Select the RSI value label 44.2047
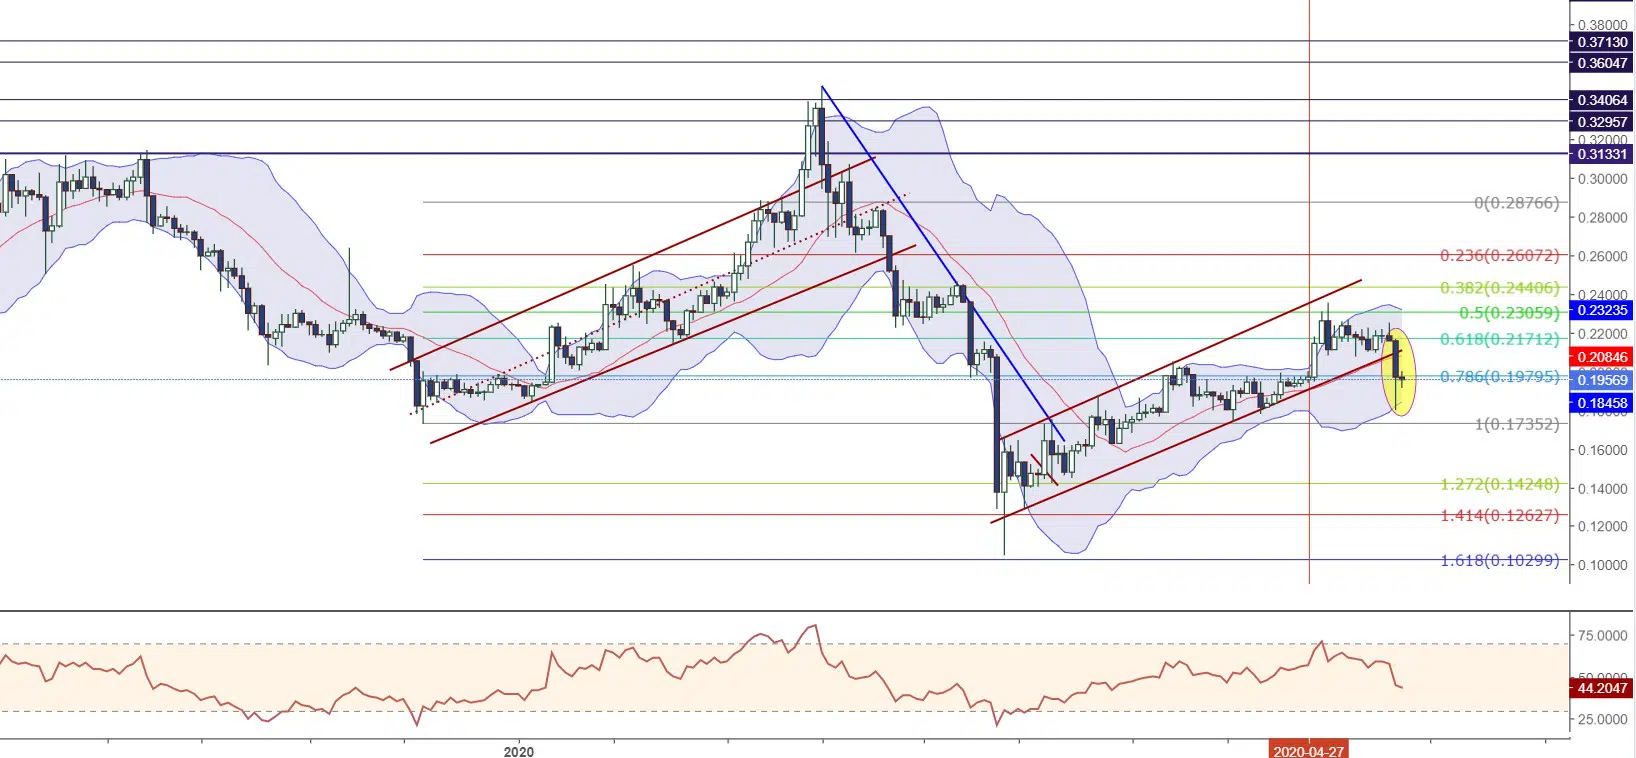Image resolution: width=1636 pixels, height=758 pixels. [1602, 688]
